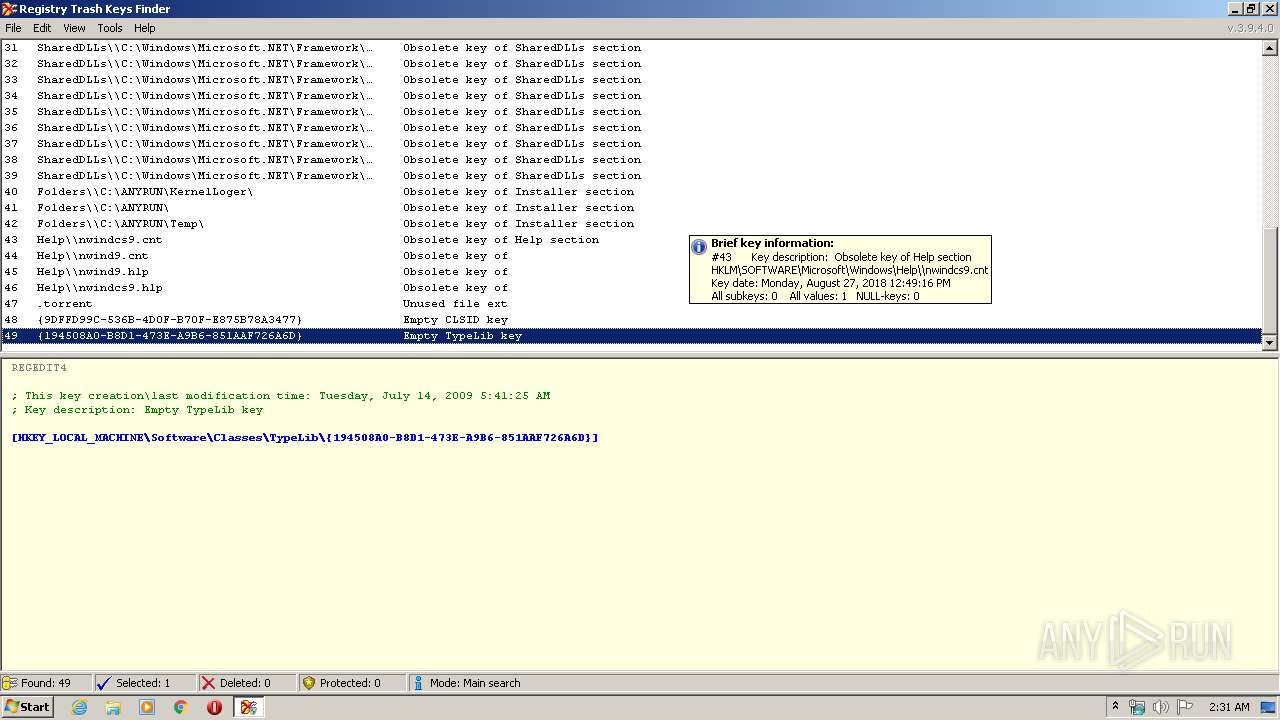Click the network tray icon
Viewport: 1280px width, 720px height.
click(1137, 707)
